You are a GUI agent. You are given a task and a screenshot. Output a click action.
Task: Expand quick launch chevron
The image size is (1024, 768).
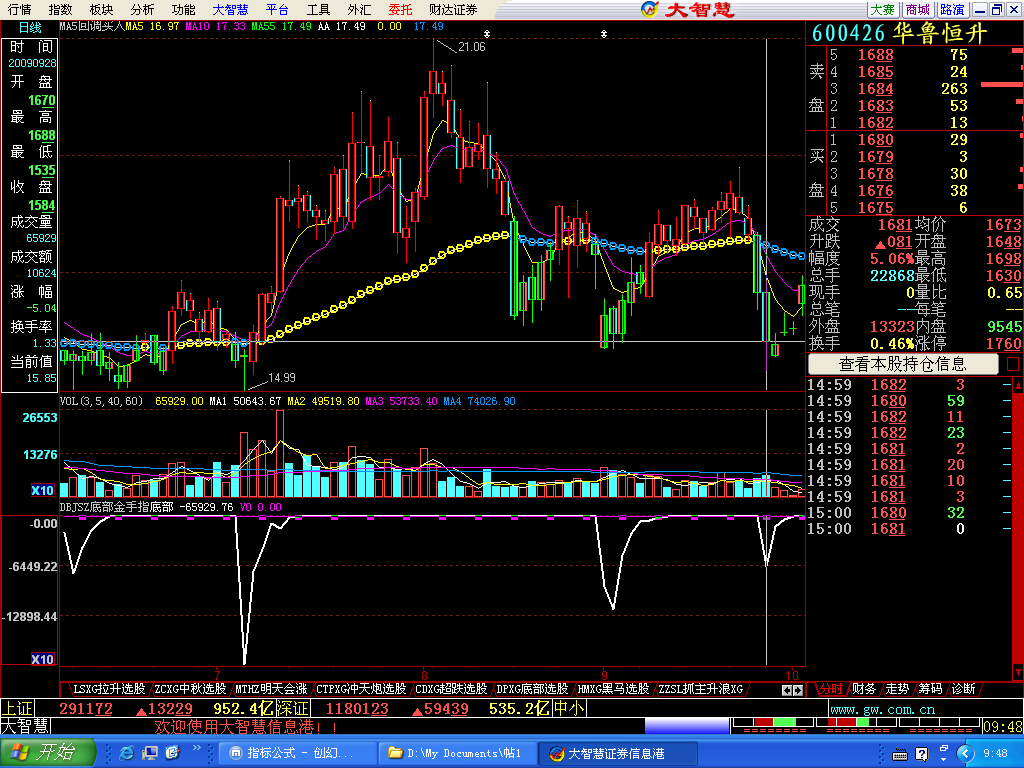click(x=196, y=748)
